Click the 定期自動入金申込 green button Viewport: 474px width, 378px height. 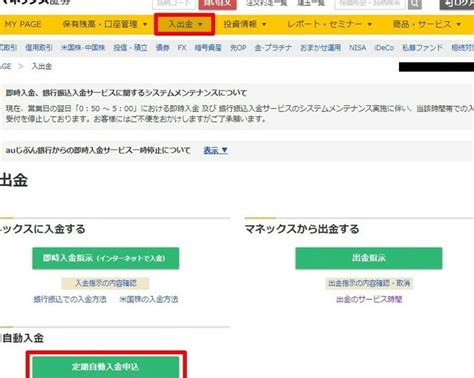(x=106, y=367)
